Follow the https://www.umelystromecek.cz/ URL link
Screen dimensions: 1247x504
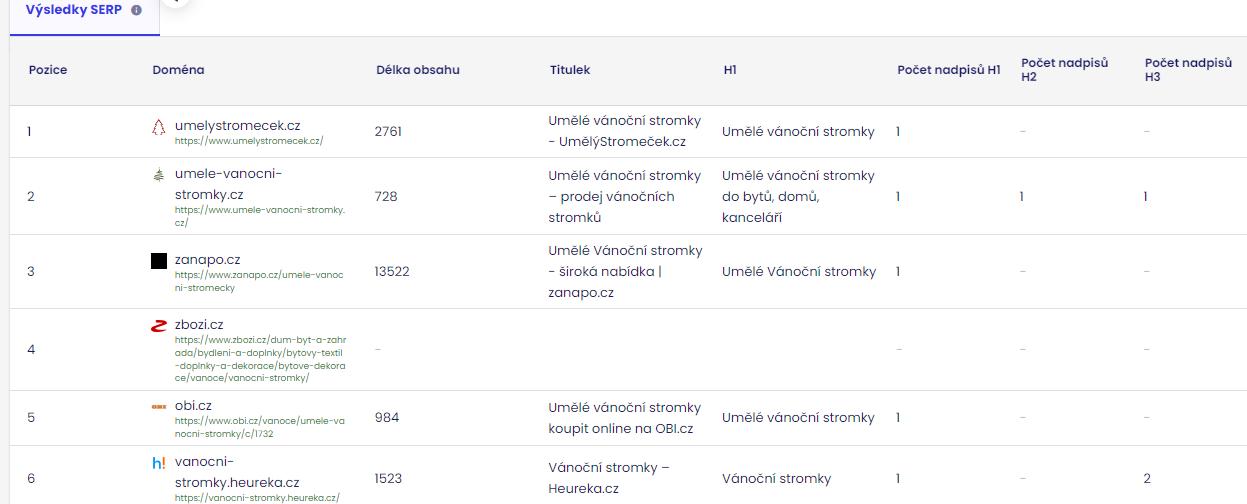248,141
